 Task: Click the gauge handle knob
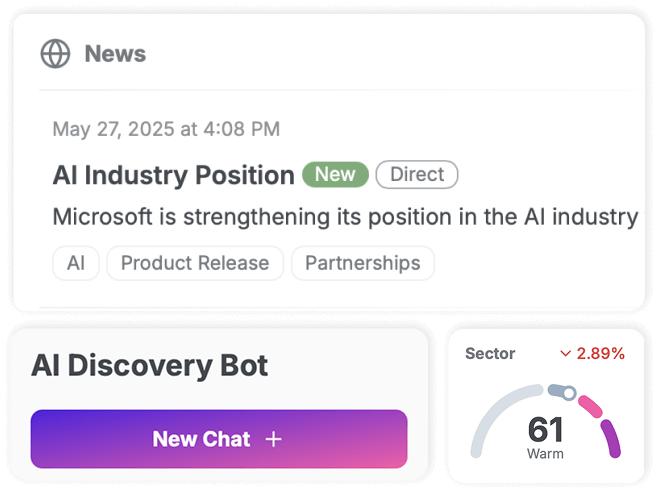[x=569, y=393]
